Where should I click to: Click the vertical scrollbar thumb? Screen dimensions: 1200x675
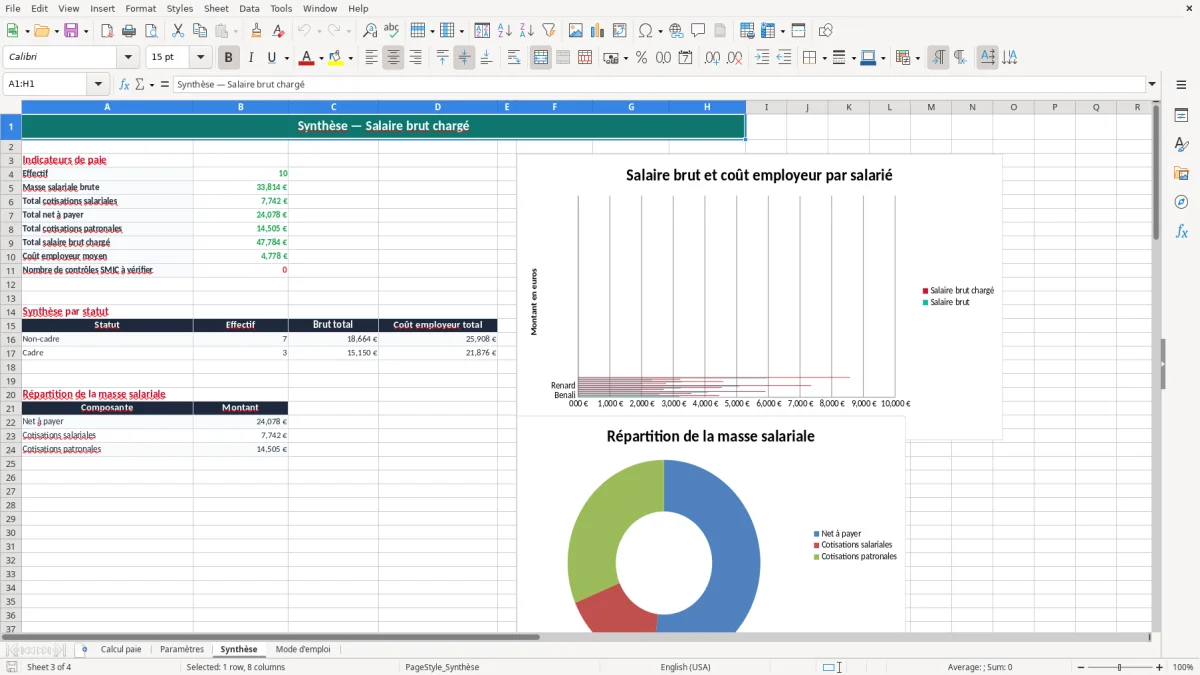(x=1156, y=171)
